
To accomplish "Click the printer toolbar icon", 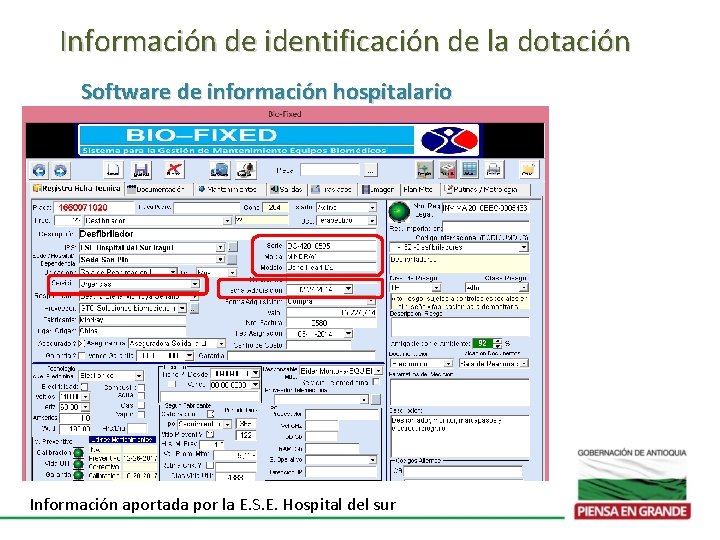I will pyautogui.click(x=494, y=170).
